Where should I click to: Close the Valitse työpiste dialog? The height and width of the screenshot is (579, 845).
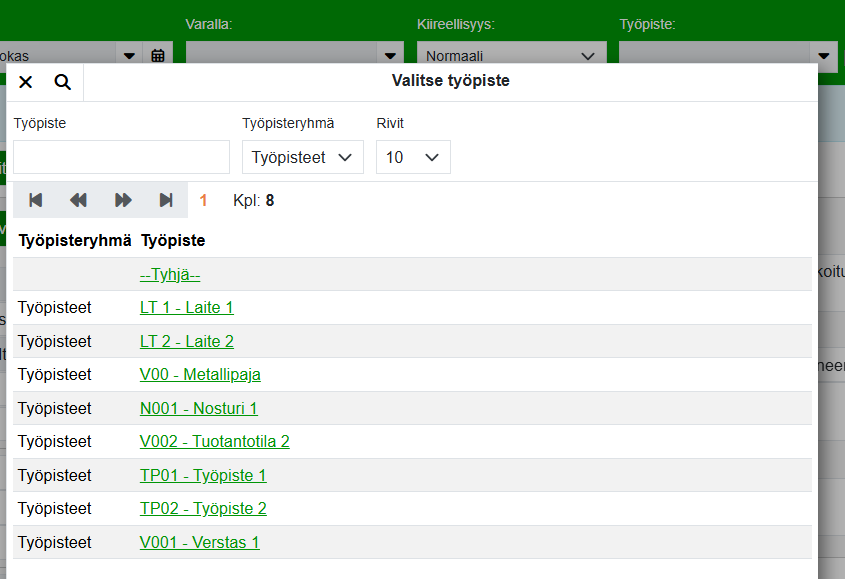(x=26, y=82)
